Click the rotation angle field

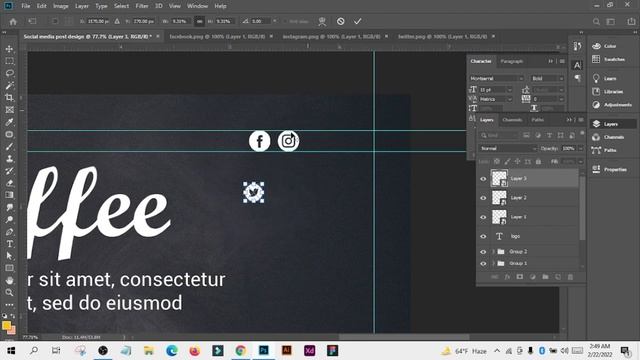pos(260,21)
